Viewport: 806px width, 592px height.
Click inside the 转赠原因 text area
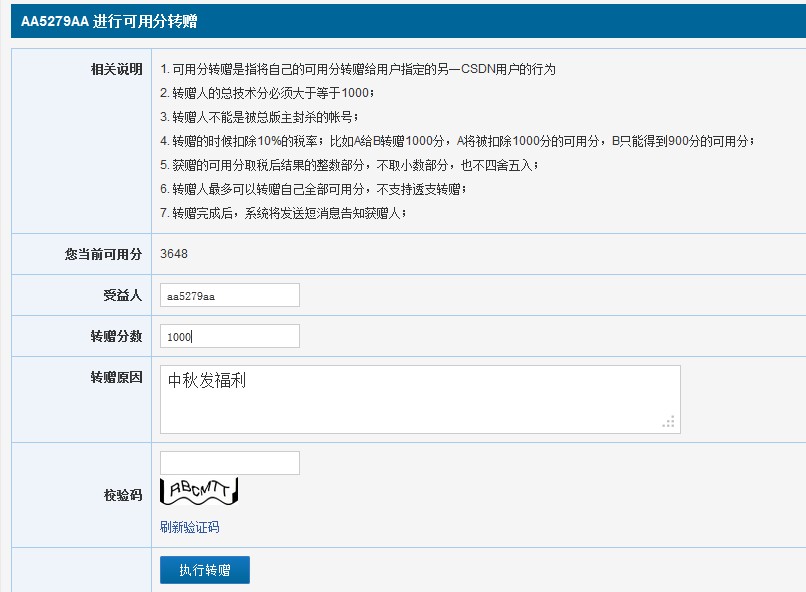420,399
